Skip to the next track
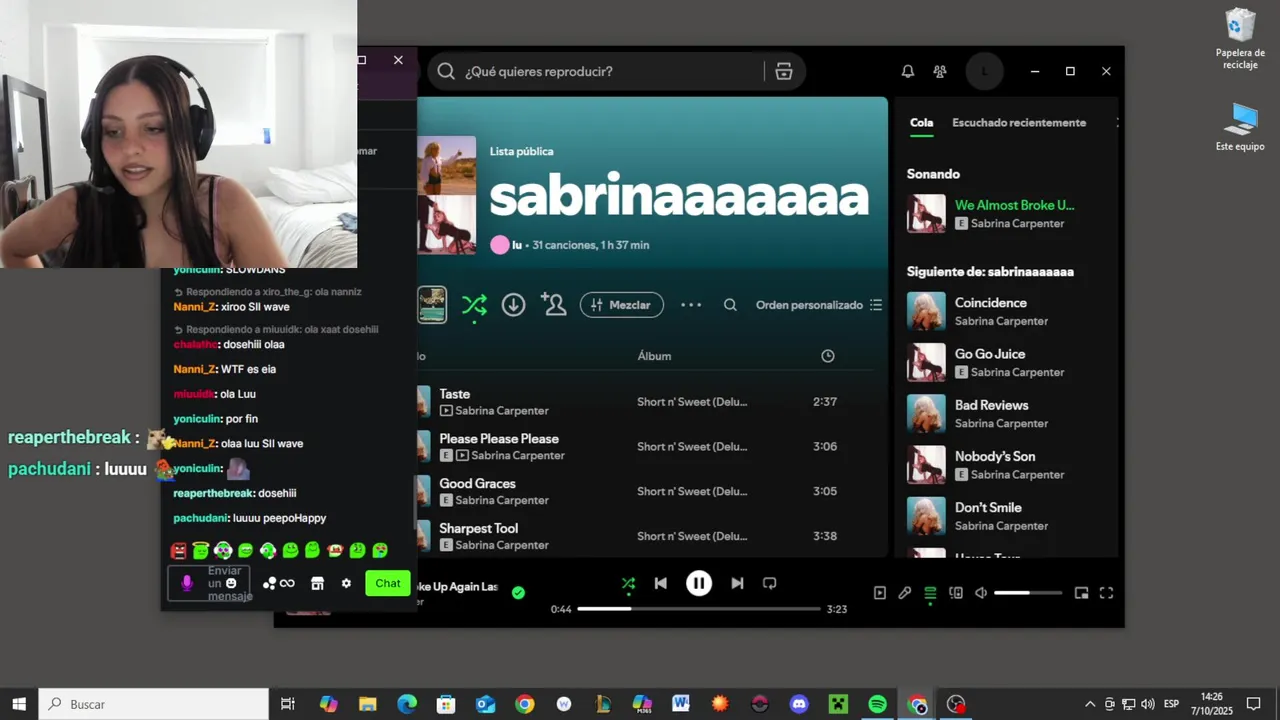The height and width of the screenshot is (720, 1280). click(x=737, y=583)
